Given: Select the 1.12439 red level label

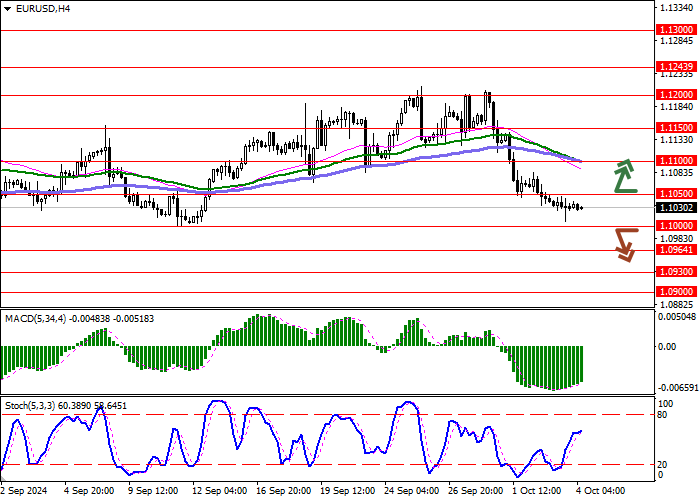Looking at the screenshot, I should pos(676,67).
